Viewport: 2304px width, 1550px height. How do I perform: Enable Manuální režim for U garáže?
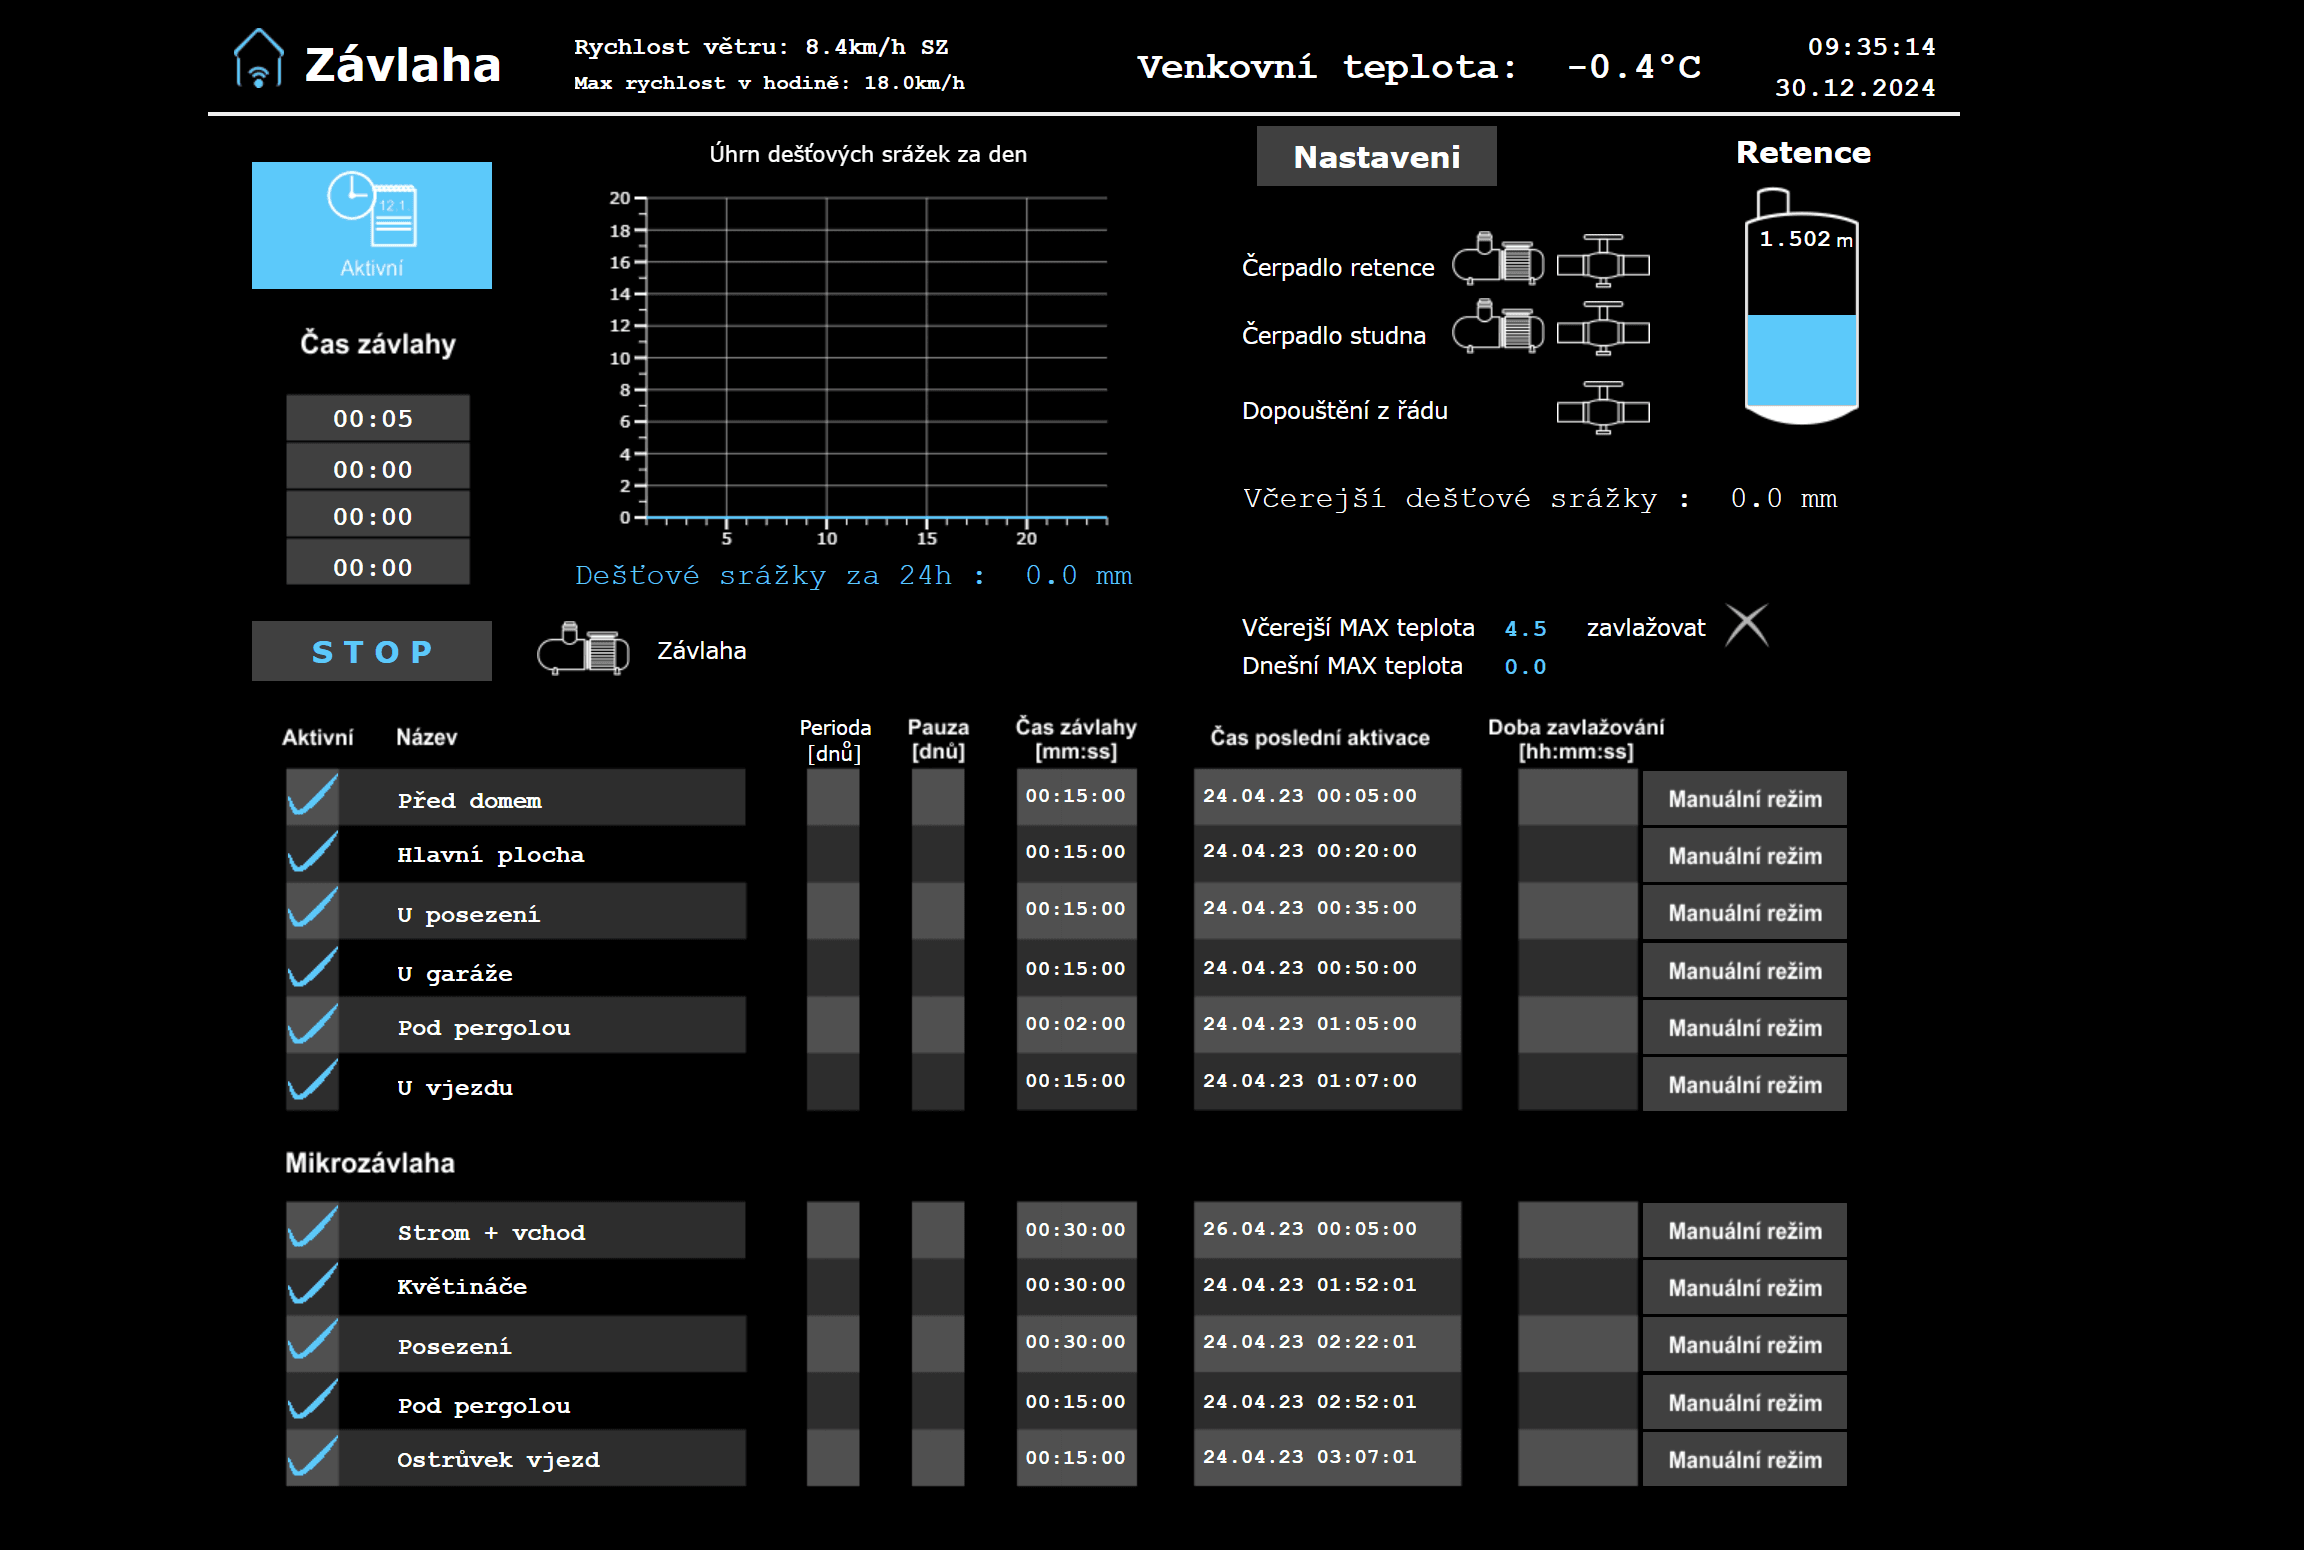pos(1745,970)
